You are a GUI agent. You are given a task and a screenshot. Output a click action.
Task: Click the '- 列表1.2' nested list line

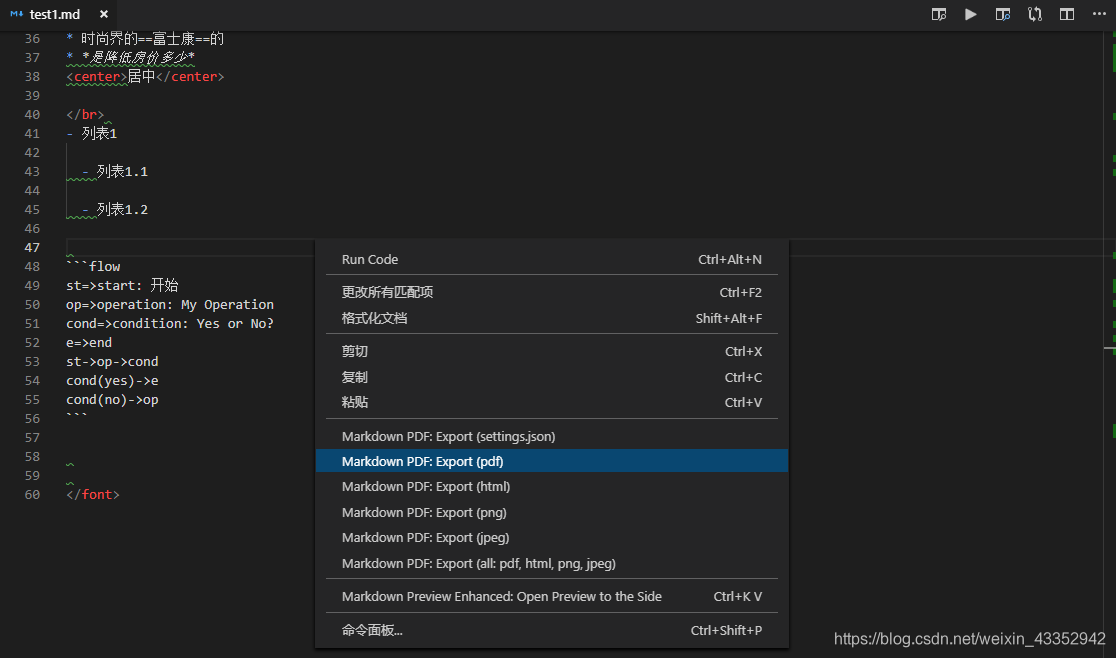click(115, 209)
